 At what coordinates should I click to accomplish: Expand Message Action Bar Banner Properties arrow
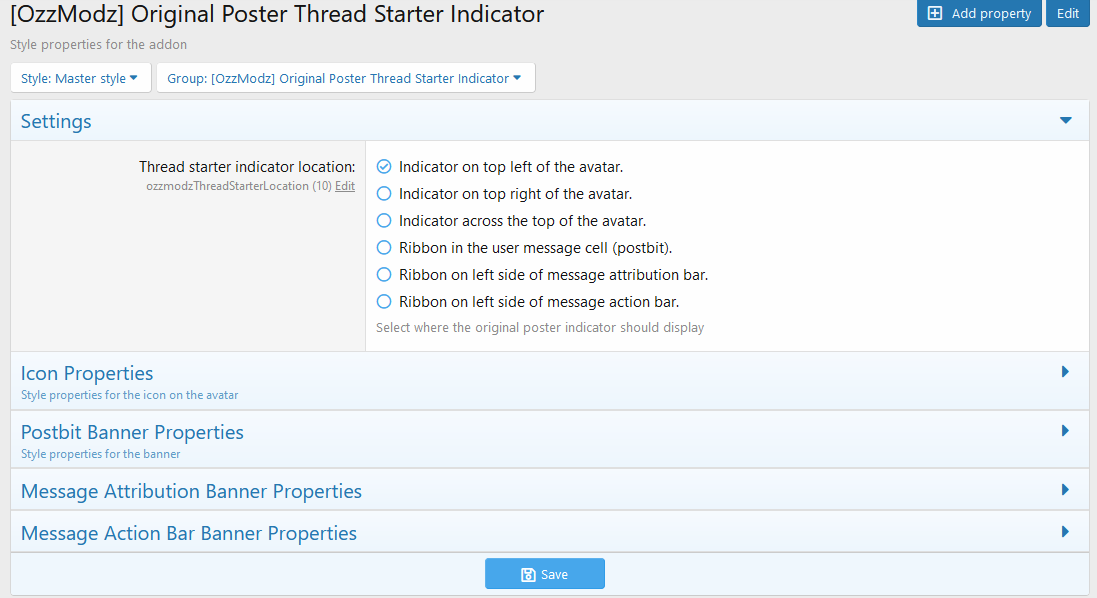coord(1065,532)
